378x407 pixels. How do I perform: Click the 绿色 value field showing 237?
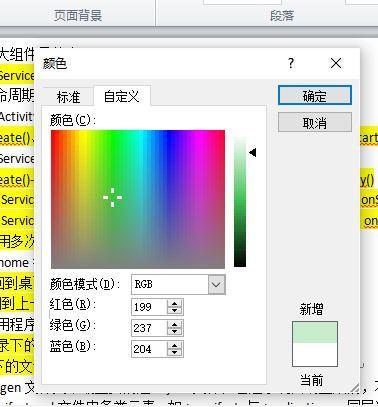(149, 328)
